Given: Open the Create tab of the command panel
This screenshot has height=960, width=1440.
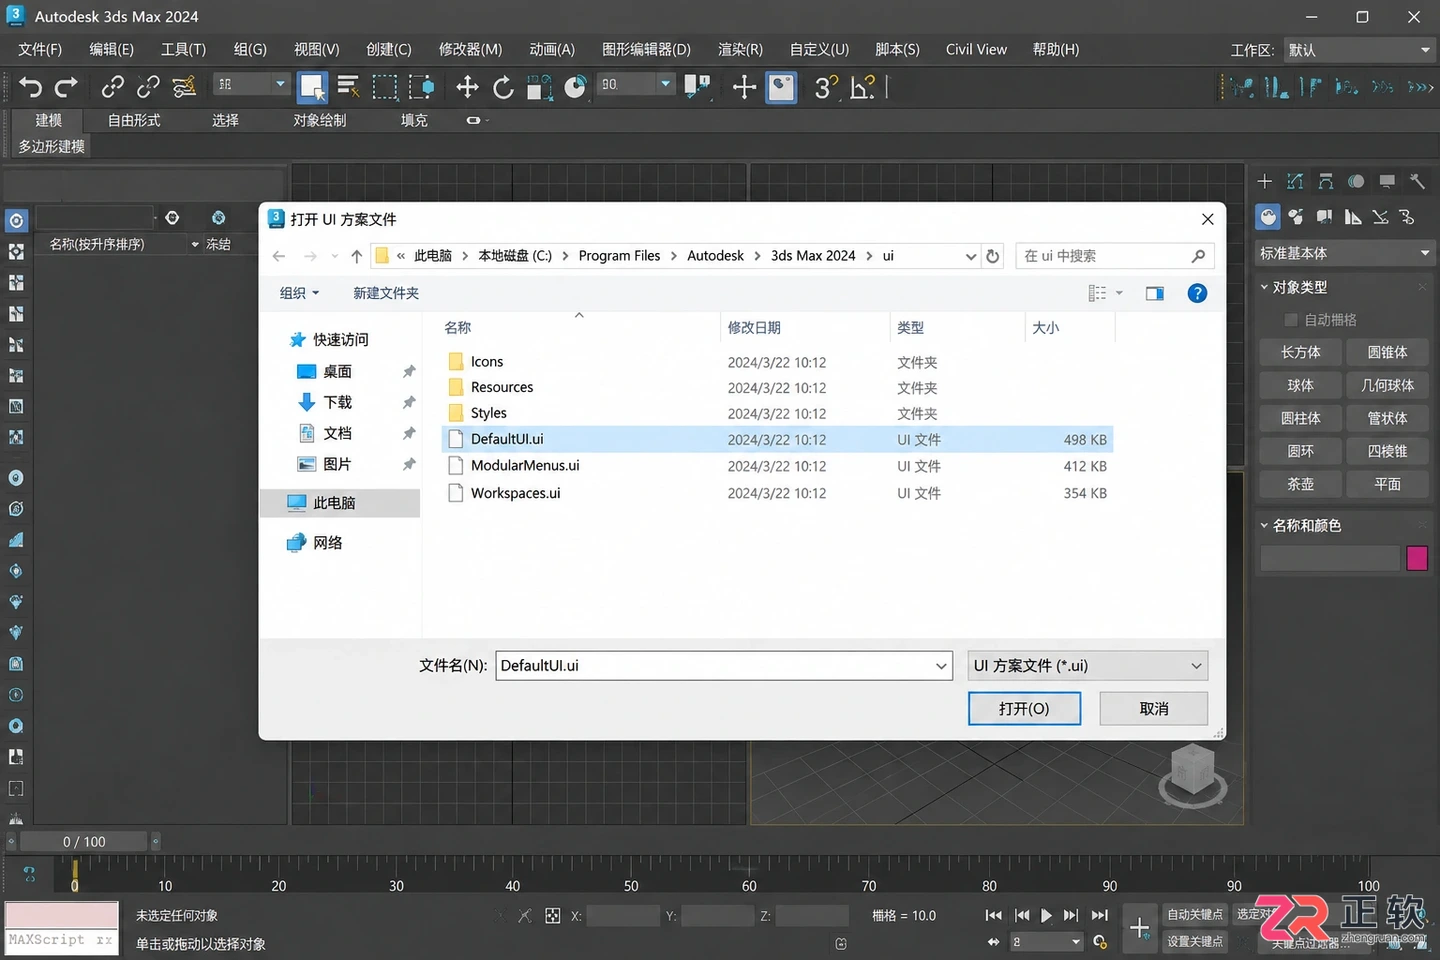Looking at the screenshot, I should pyautogui.click(x=1265, y=181).
